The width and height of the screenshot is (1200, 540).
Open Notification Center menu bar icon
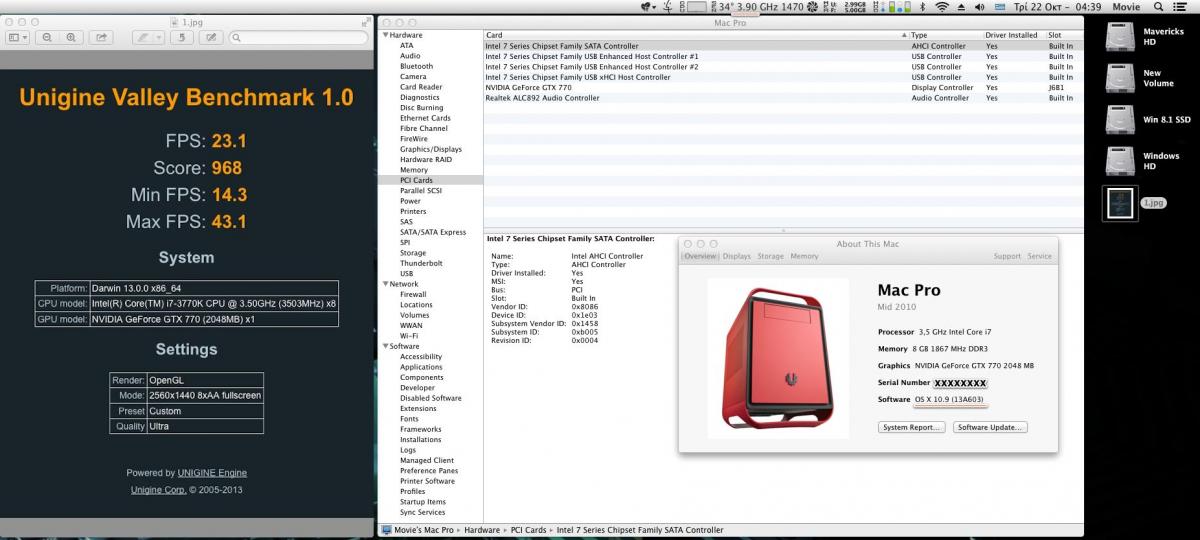point(1182,6)
